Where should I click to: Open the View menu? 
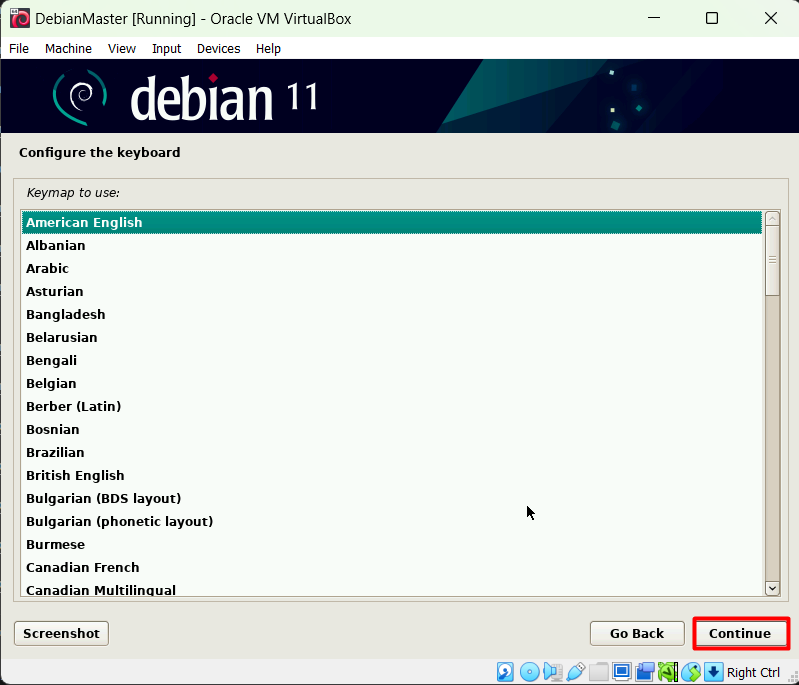click(x=122, y=48)
